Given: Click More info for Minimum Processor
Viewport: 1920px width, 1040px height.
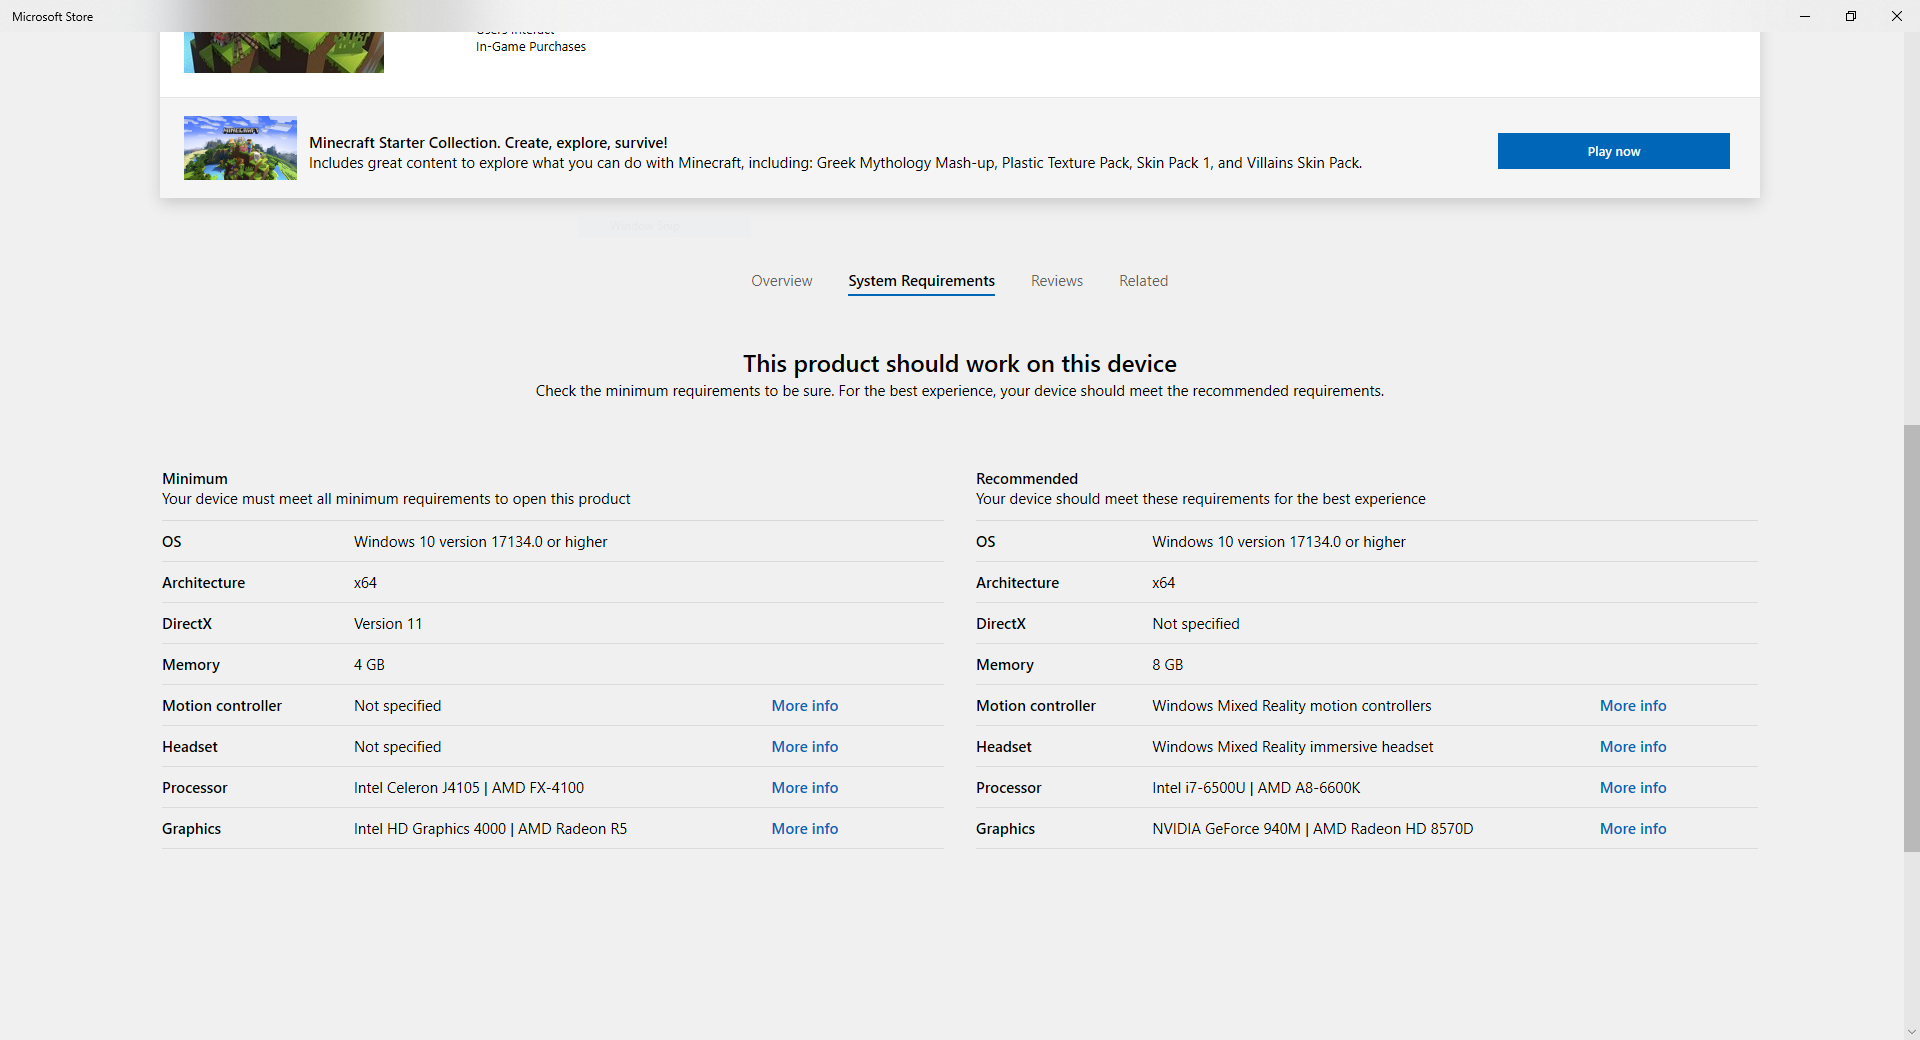Looking at the screenshot, I should (x=804, y=788).
